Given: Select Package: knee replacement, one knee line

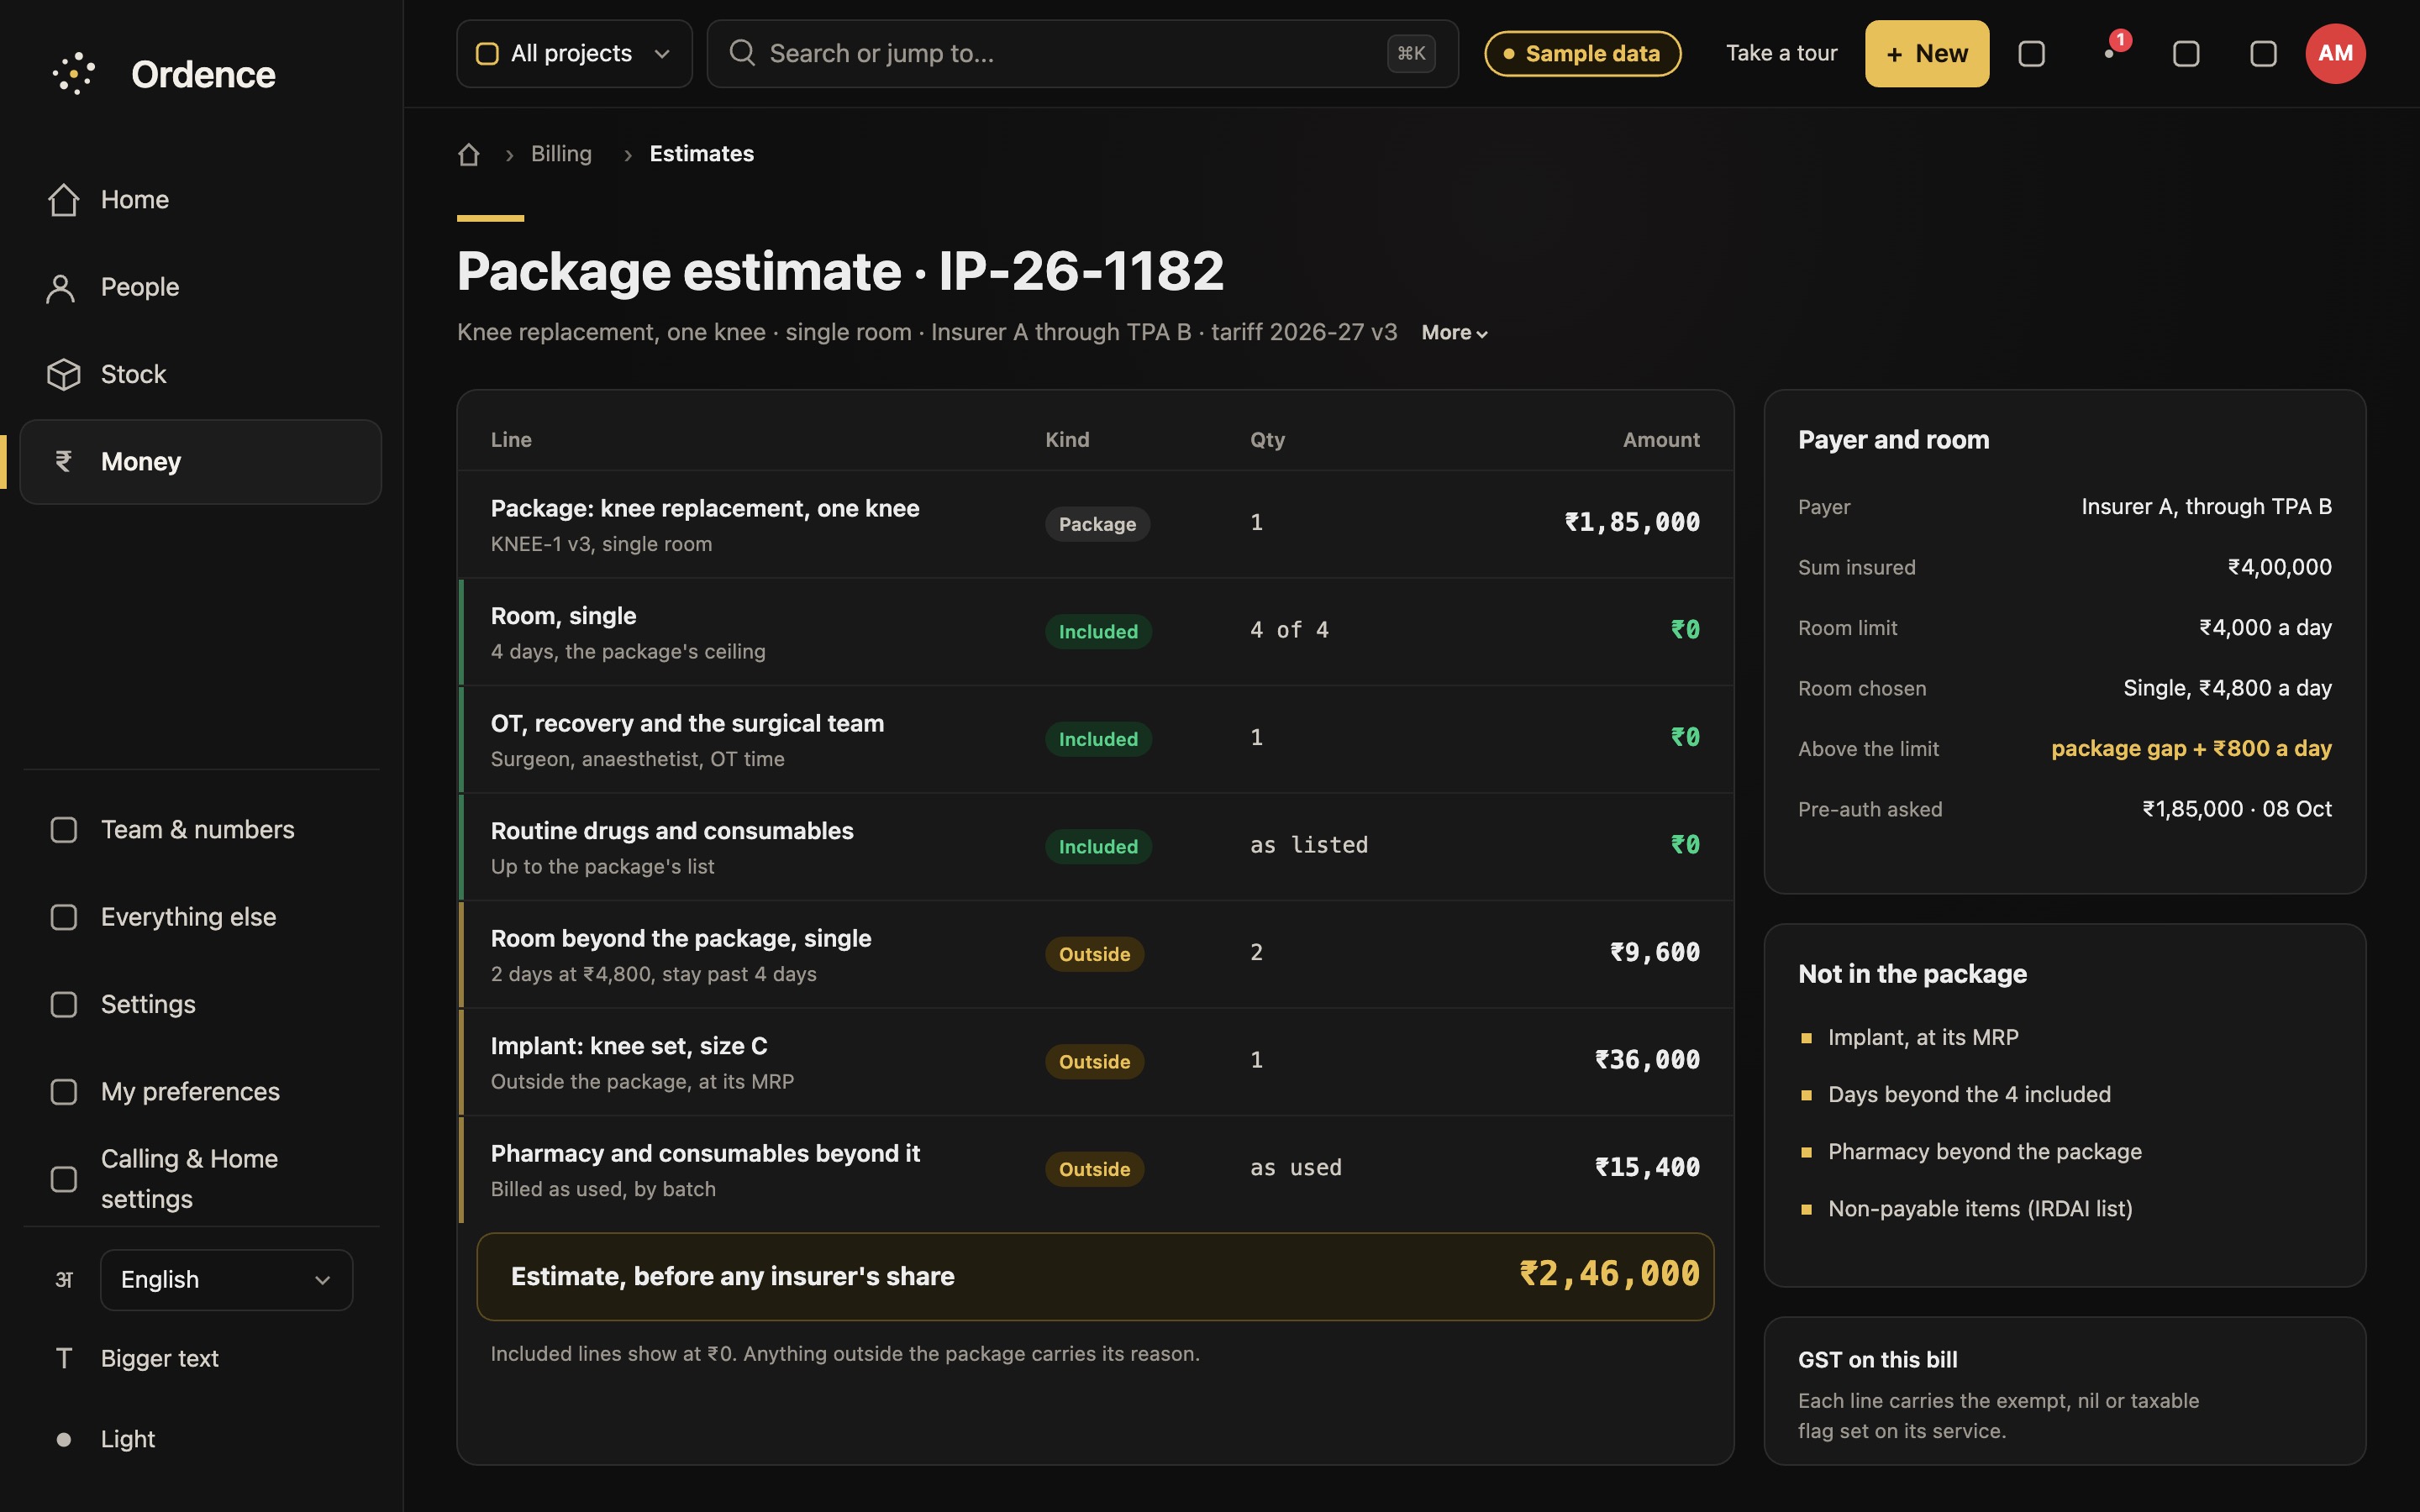Looking at the screenshot, I should pos(1096,524).
